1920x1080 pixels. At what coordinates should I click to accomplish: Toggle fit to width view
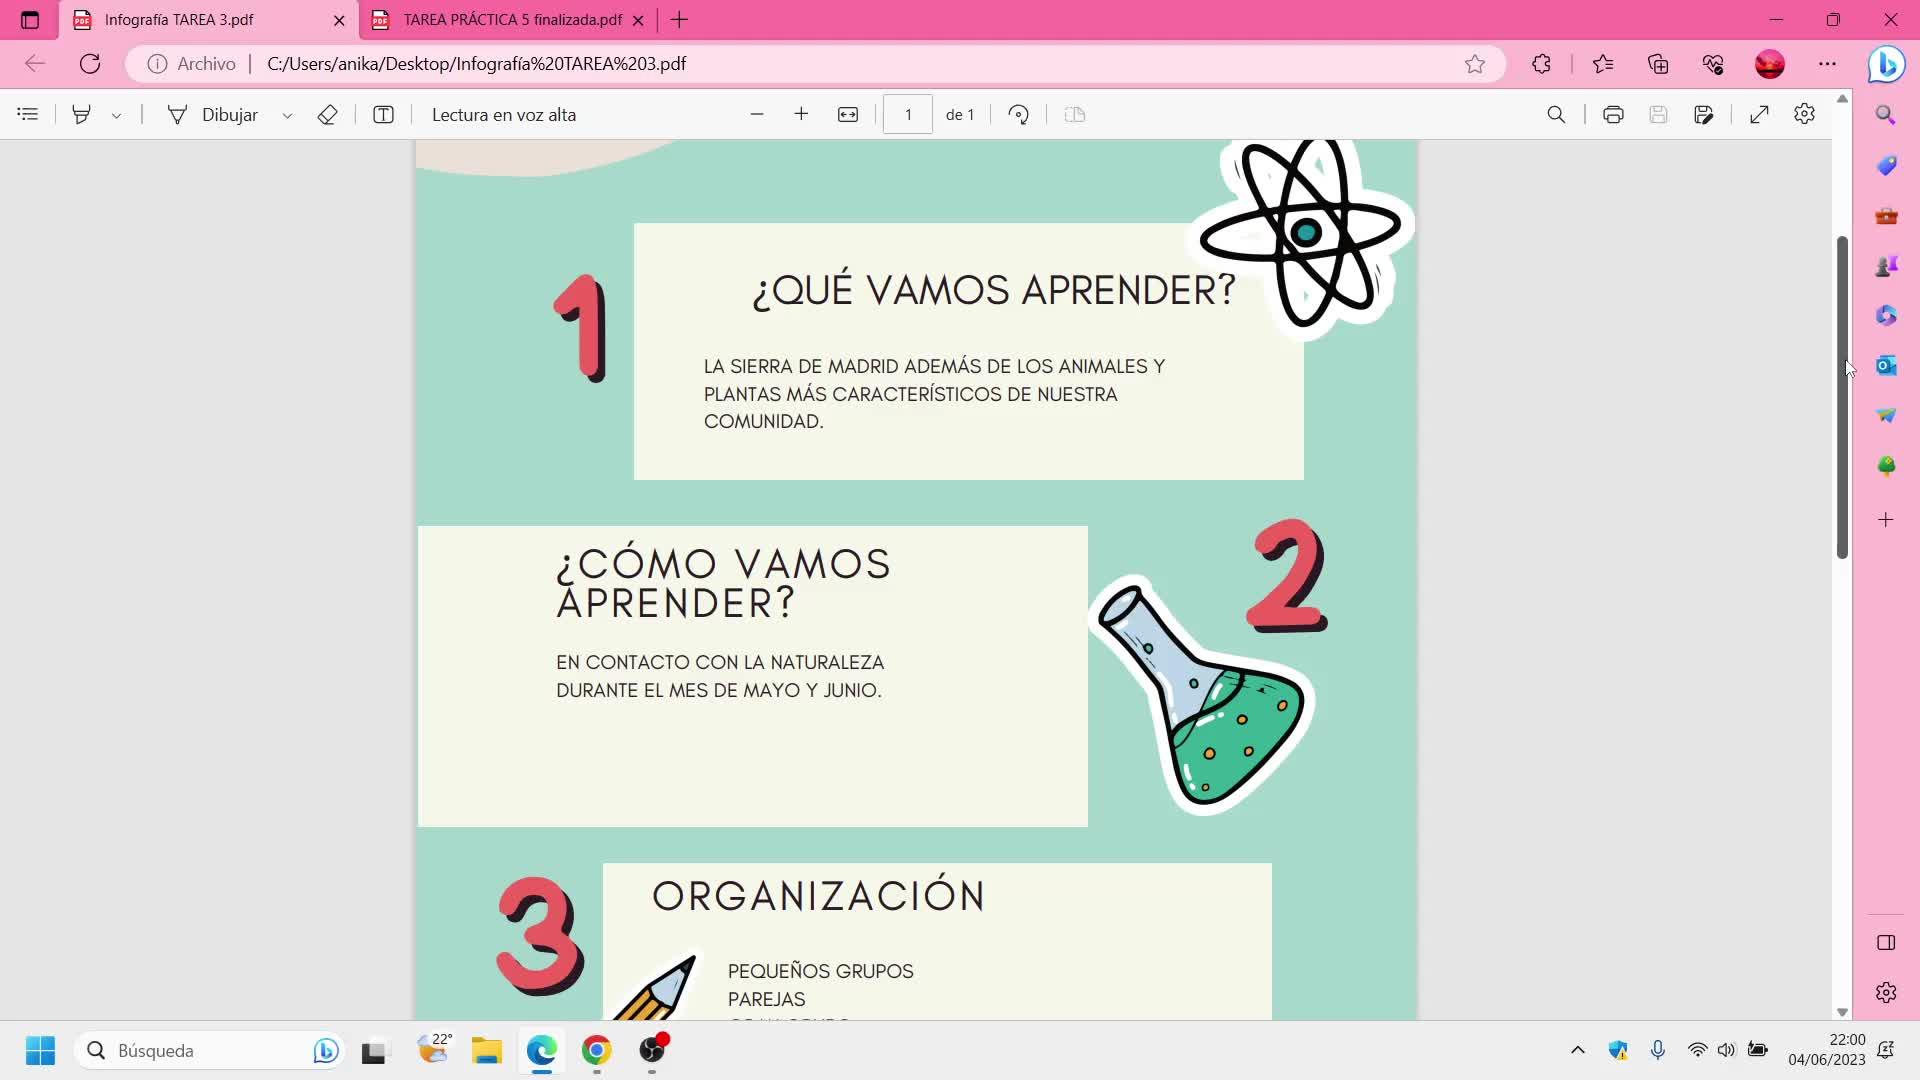pyautogui.click(x=847, y=115)
